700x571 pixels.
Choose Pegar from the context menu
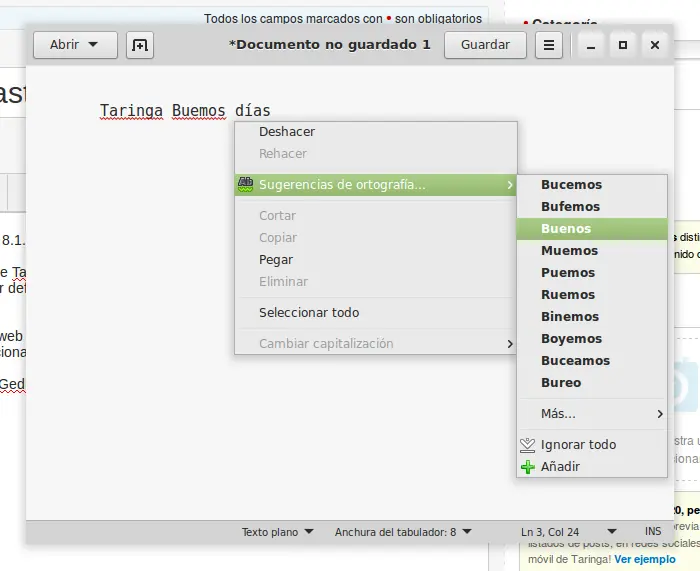click(x=375, y=259)
